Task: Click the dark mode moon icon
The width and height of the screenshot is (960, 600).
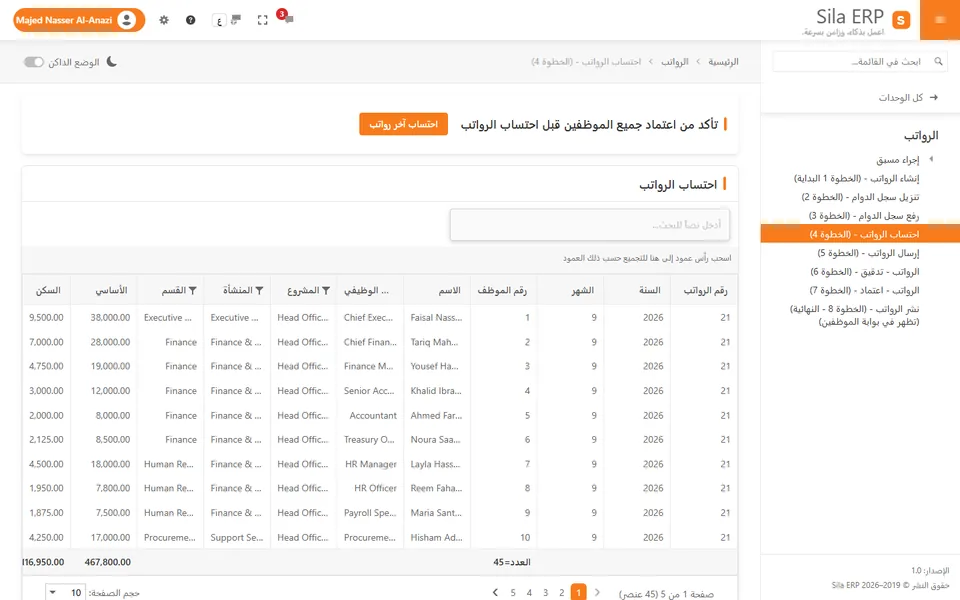Action: [111, 62]
